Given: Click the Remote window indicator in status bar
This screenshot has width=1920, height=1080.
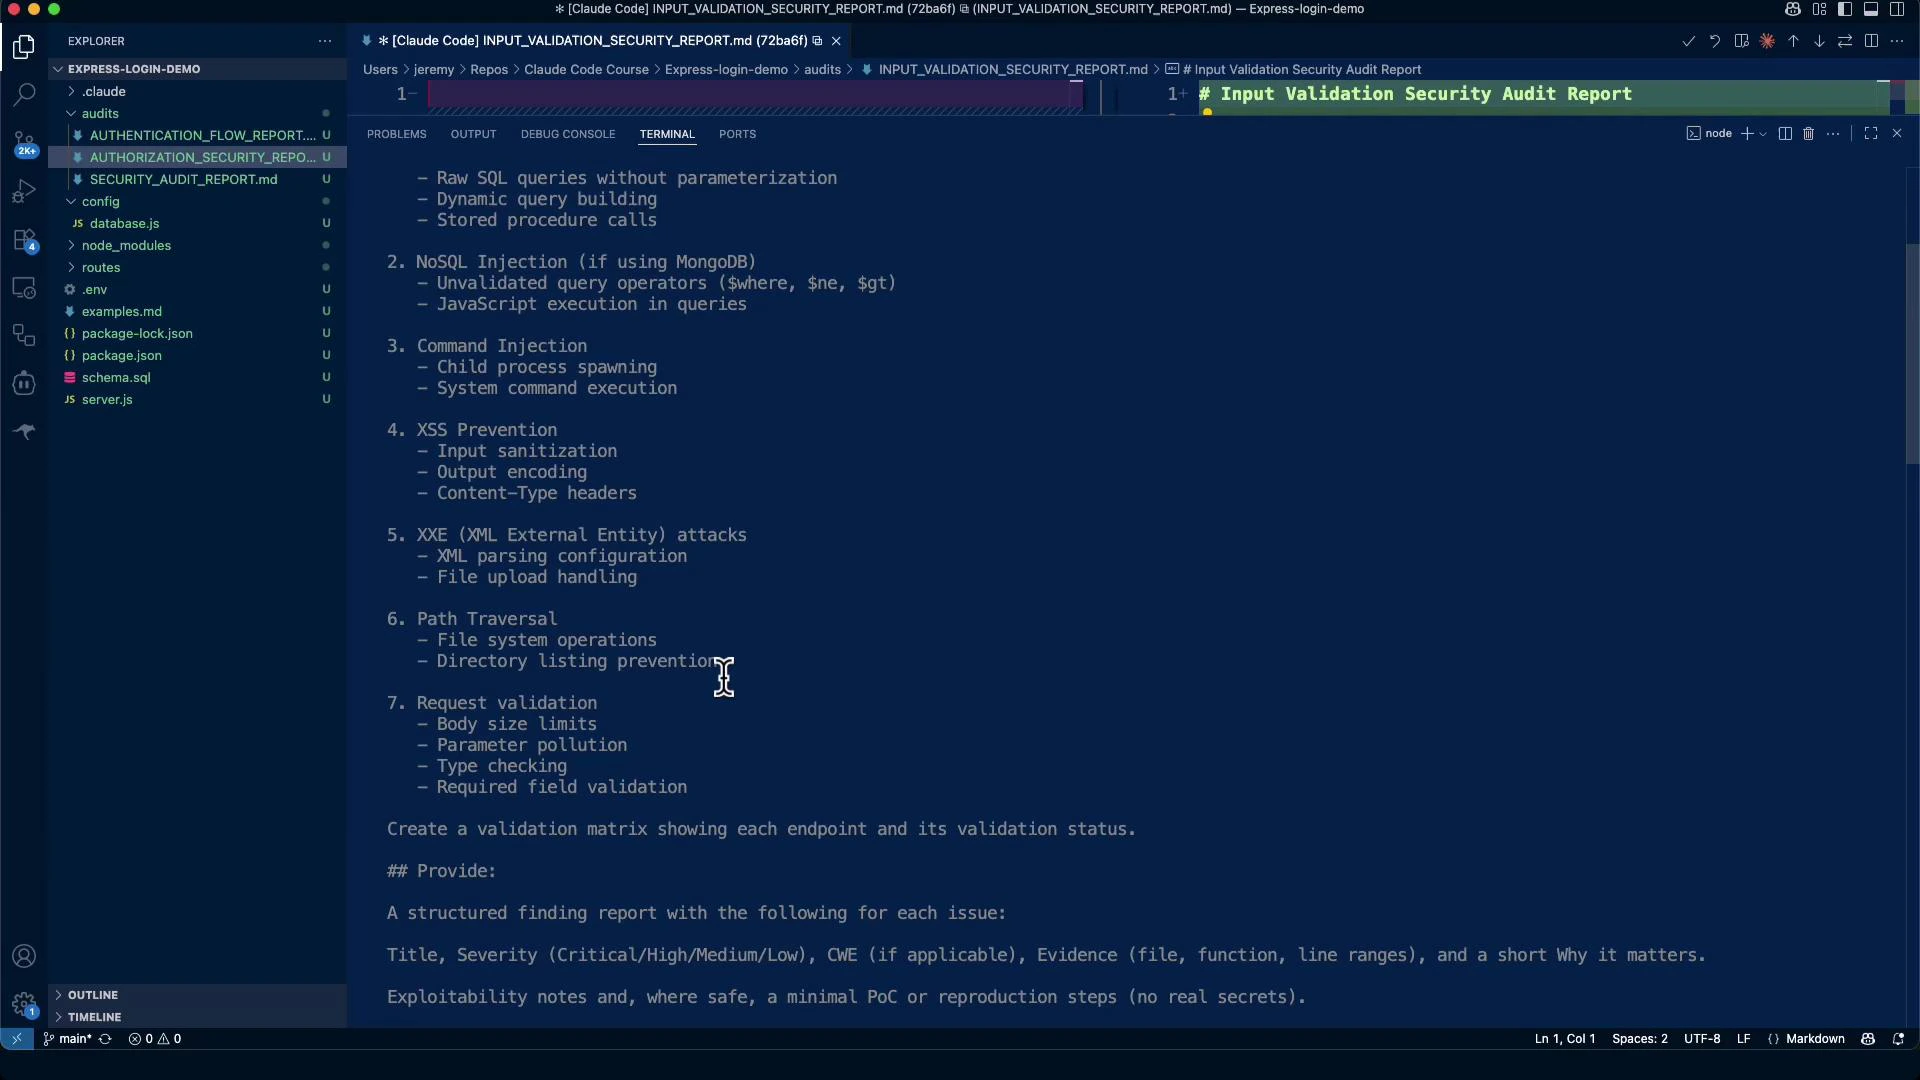Looking at the screenshot, I should (16, 1039).
